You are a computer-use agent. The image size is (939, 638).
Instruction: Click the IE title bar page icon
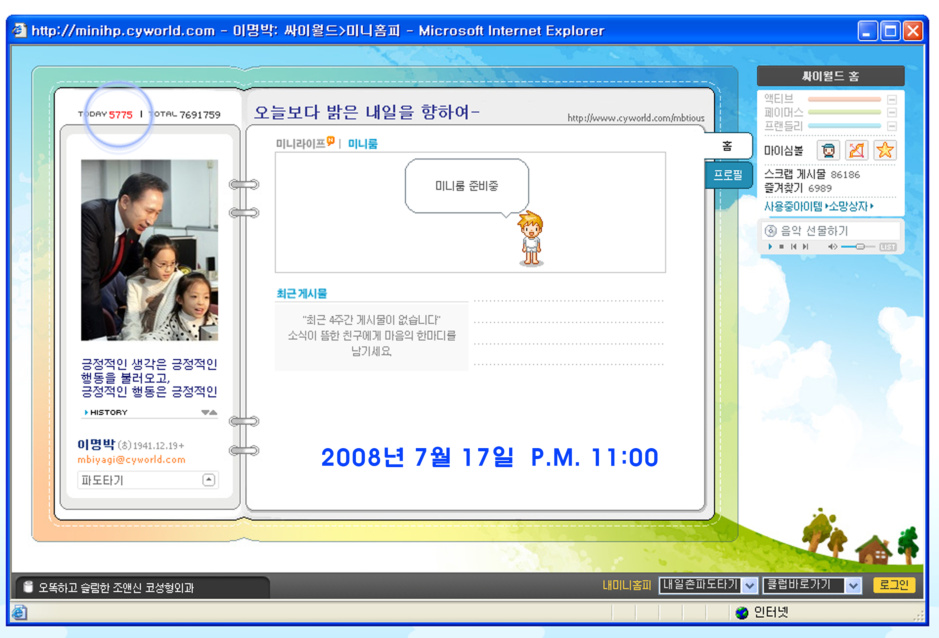(x=20, y=30)
